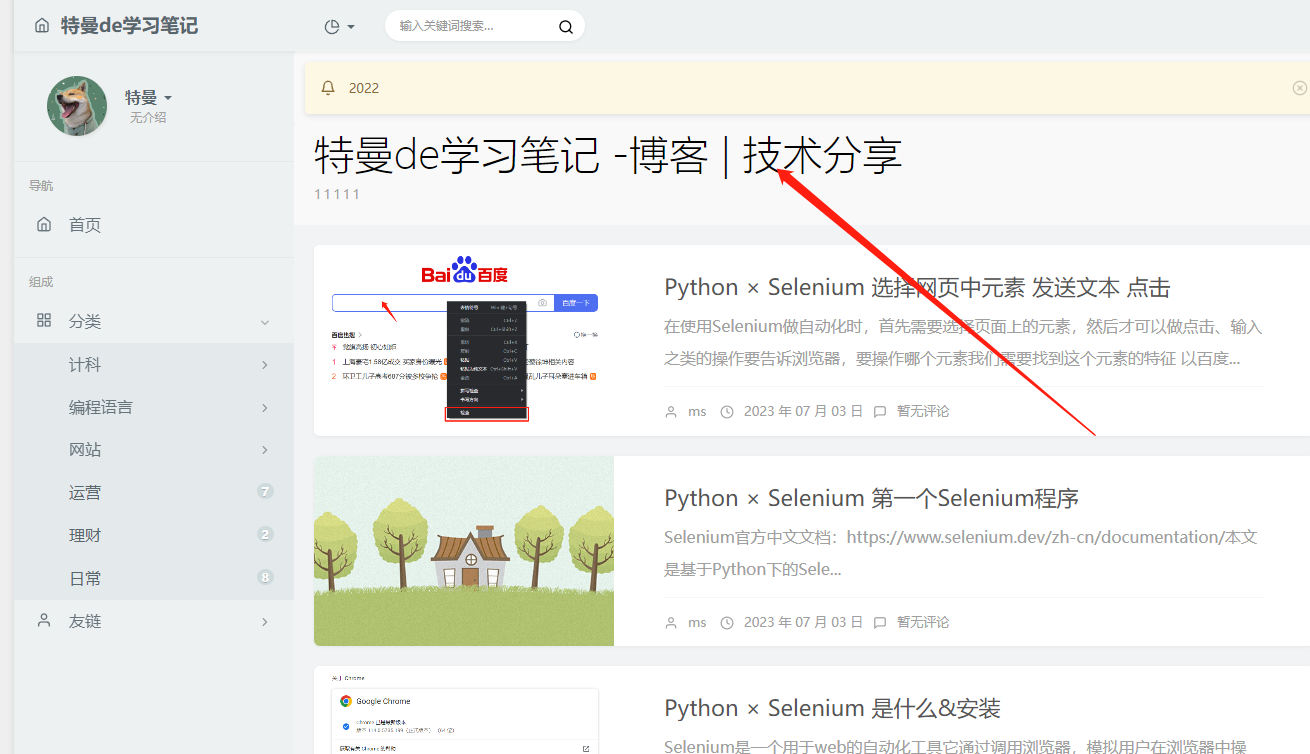Click the clock icon on 第一个Selenium程序 post
The height and width of the screenshot is (754, 1310).
(x=727, y=623)
